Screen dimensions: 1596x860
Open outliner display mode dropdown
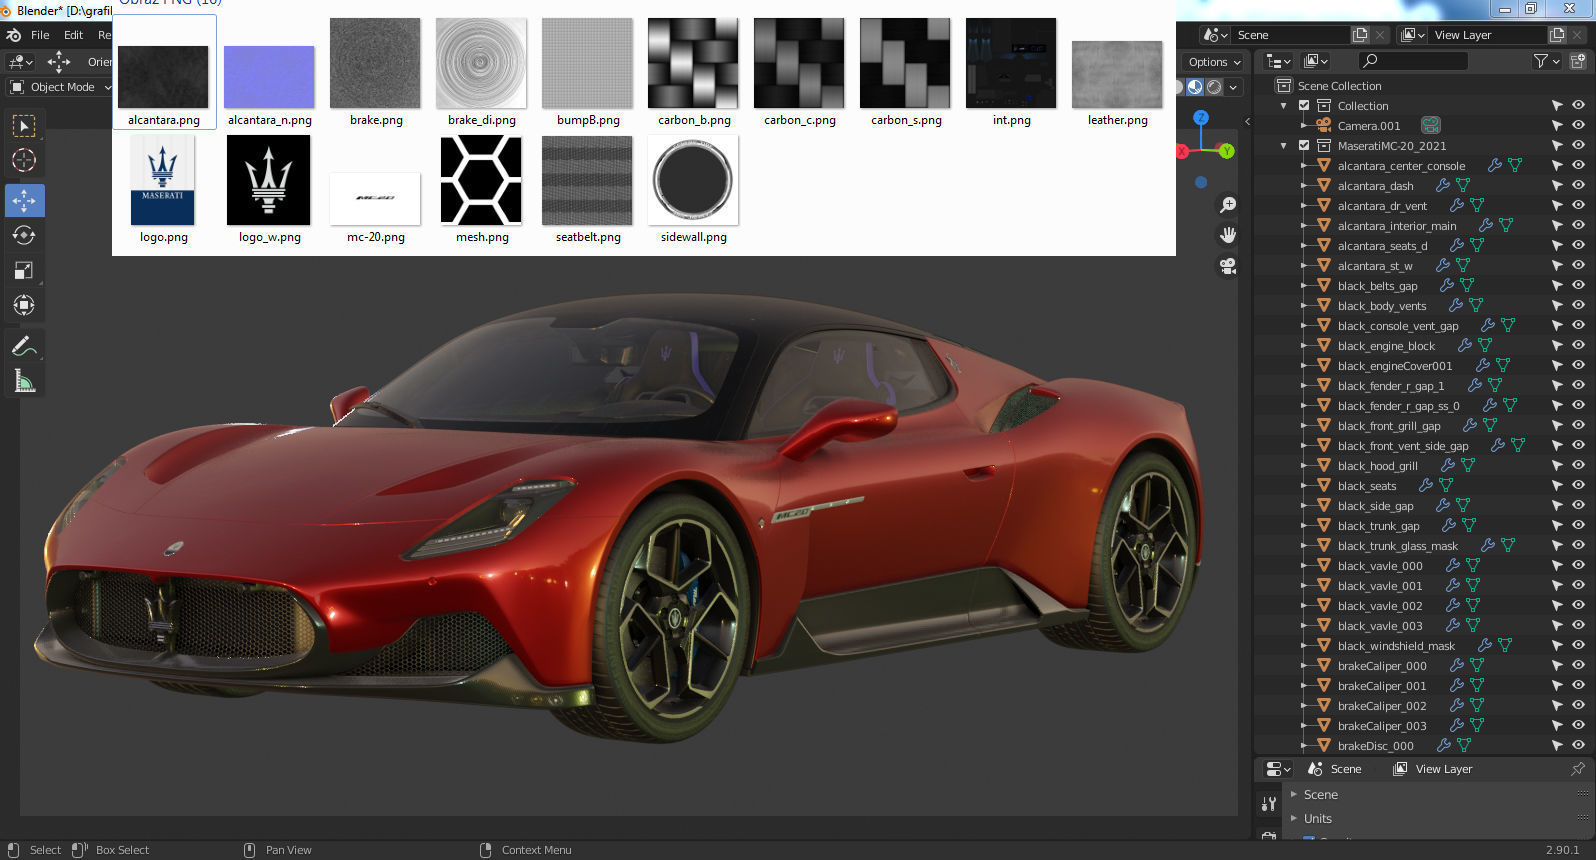tap(1316, 61)
